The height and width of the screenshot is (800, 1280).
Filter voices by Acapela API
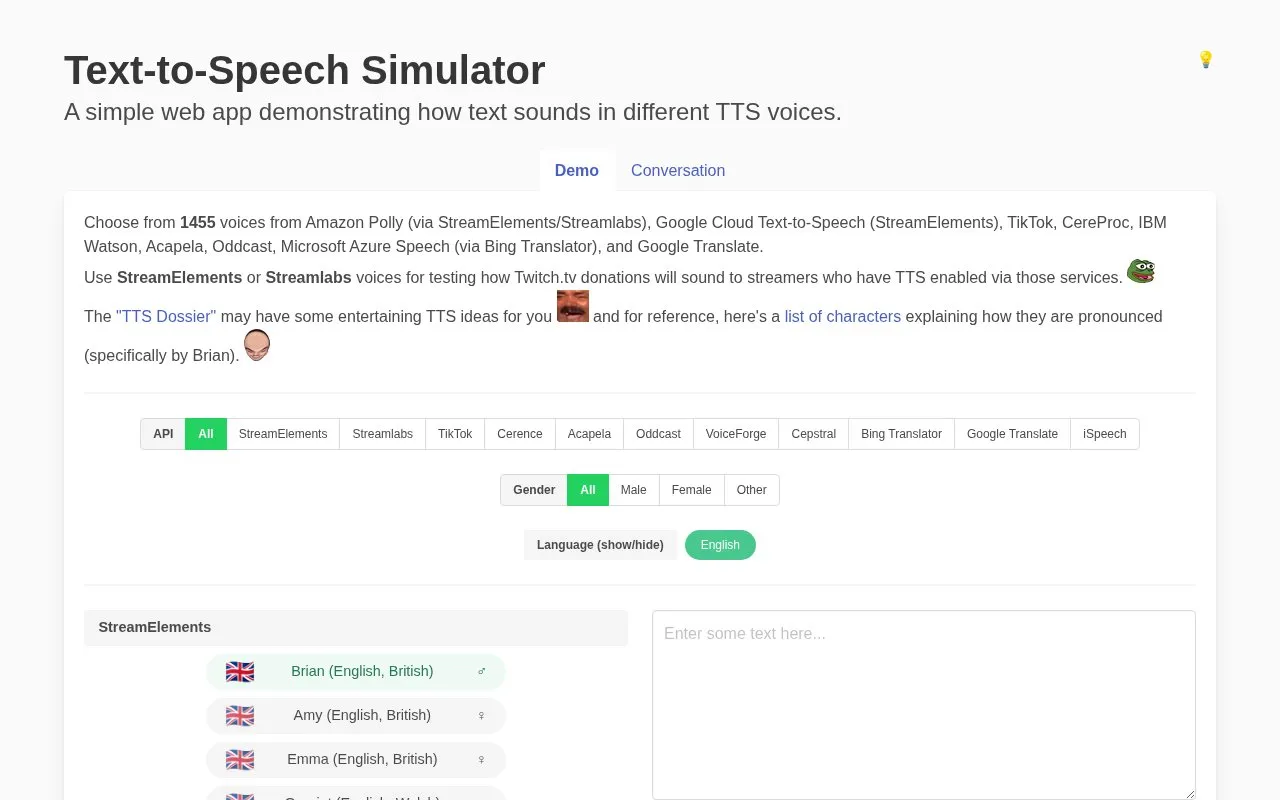click(589, 434)
